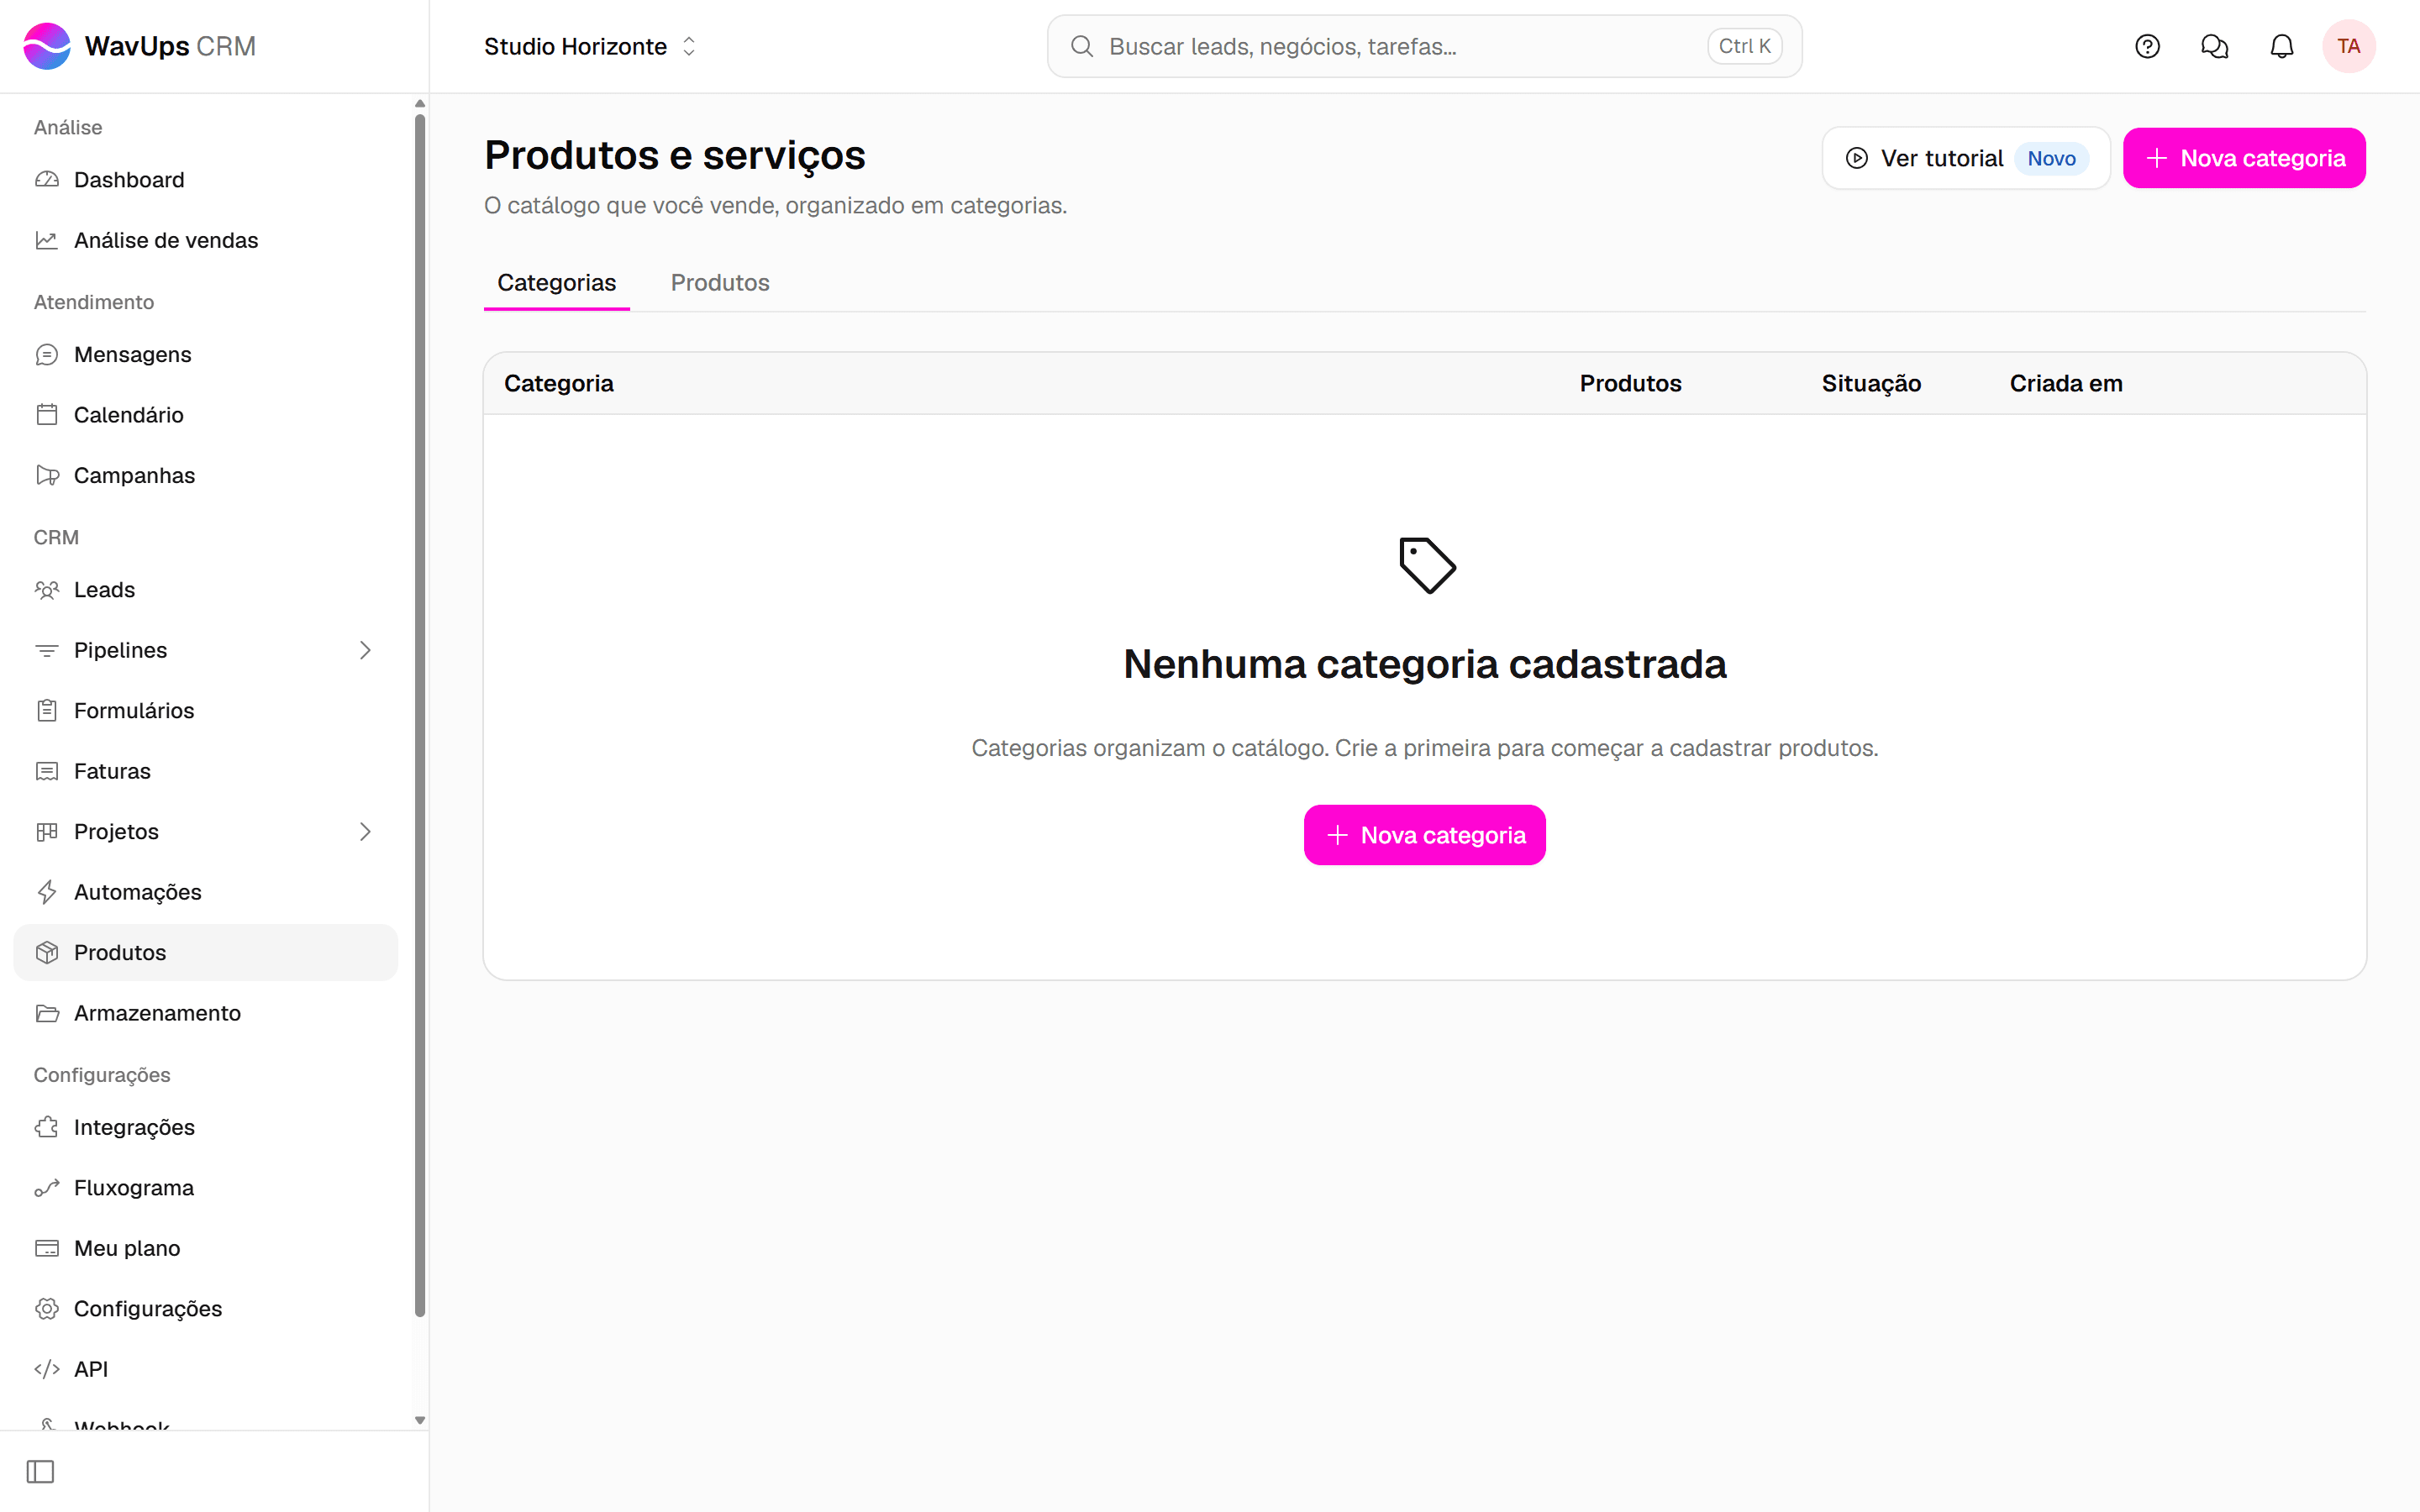Collapse sidebar using the panel icon
This screenshot has height=1512, width=2420.
tap(40, 1471)
